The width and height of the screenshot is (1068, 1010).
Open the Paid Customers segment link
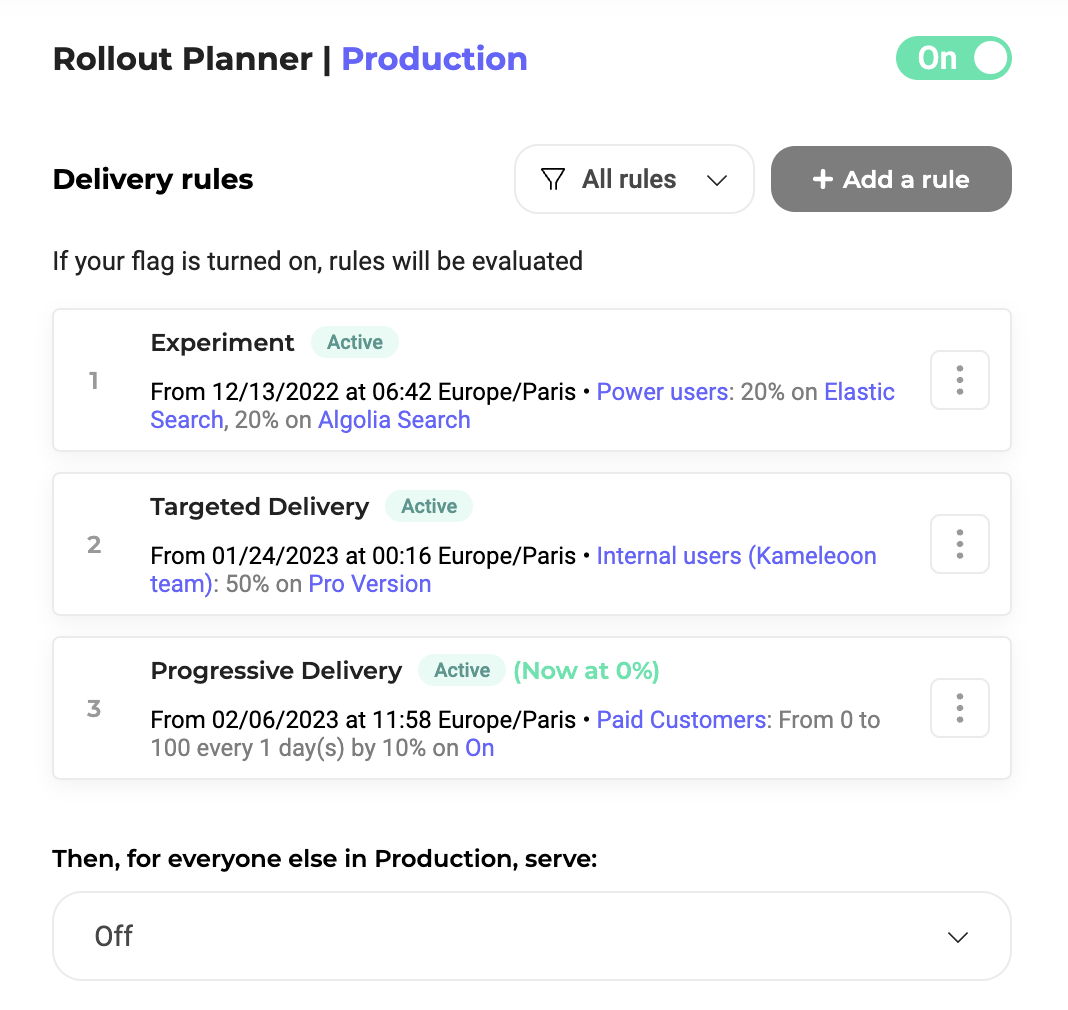(x=681, y=720)
